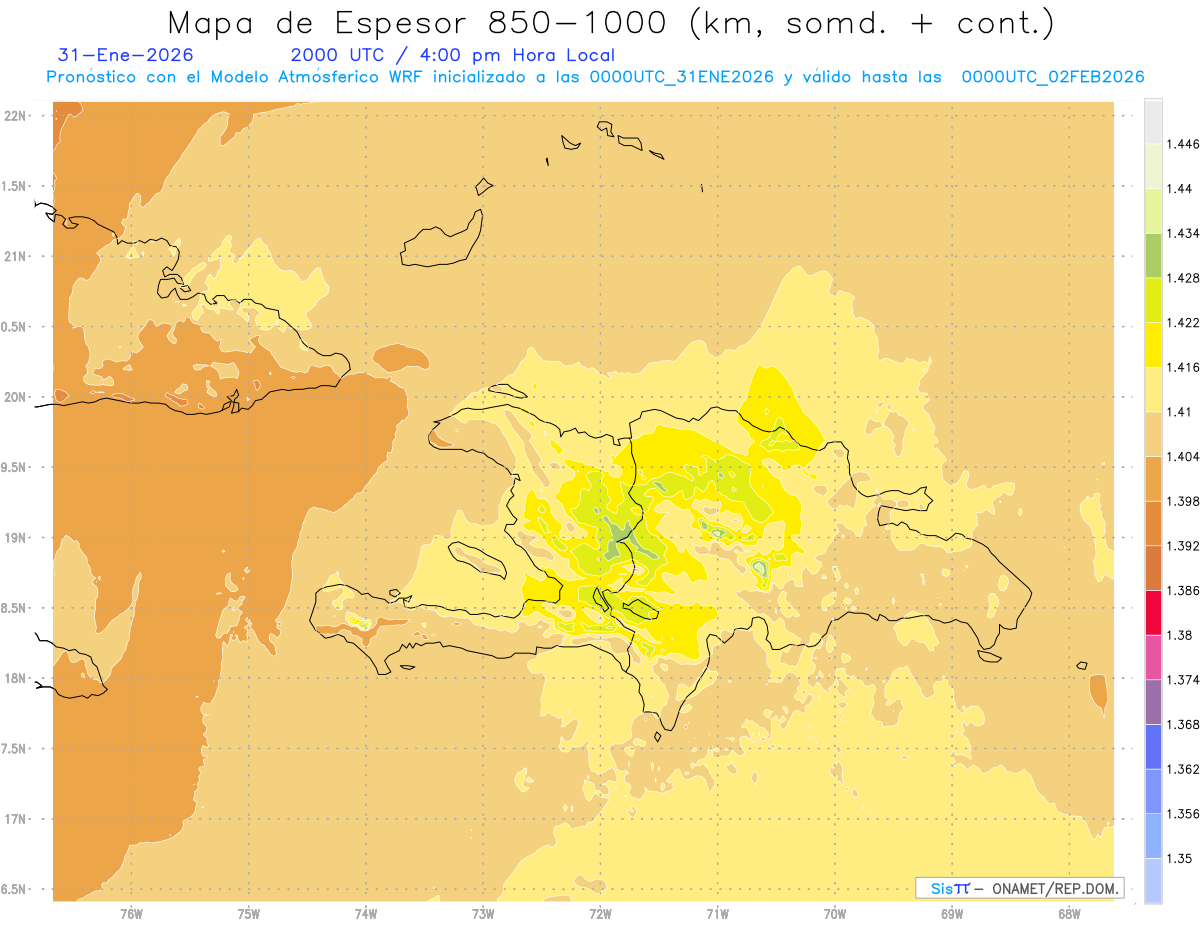Click the date label '31-Ene-2026'
The height and width of the screenshot is (927, 1200).
[126, 56]
